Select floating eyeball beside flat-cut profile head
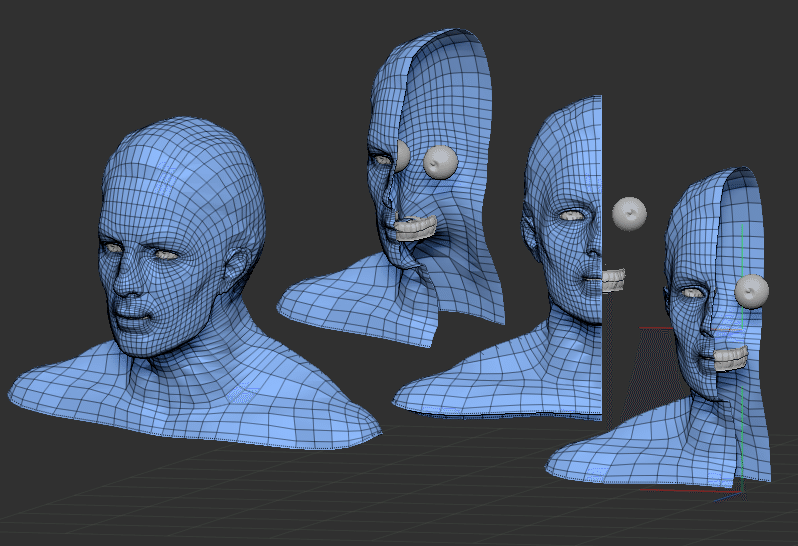Image resolution: width=798 pixels, height=546 pixels. (629, 214)
